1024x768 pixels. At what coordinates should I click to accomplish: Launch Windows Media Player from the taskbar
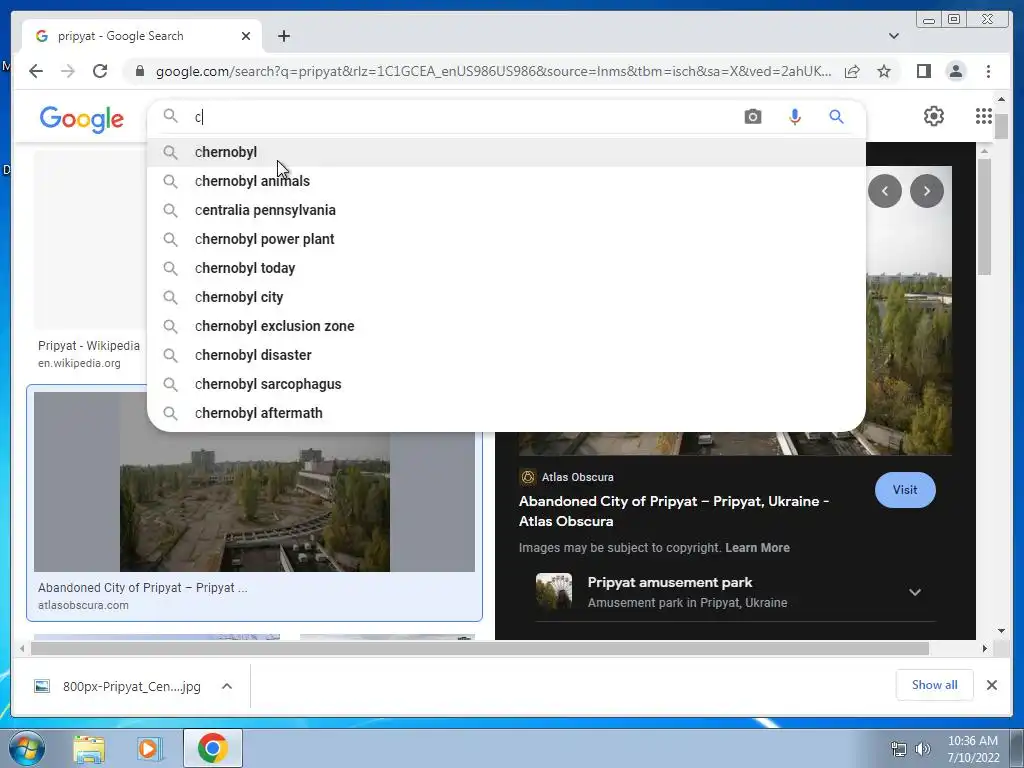pyautogui.click(x=150, y=748)
